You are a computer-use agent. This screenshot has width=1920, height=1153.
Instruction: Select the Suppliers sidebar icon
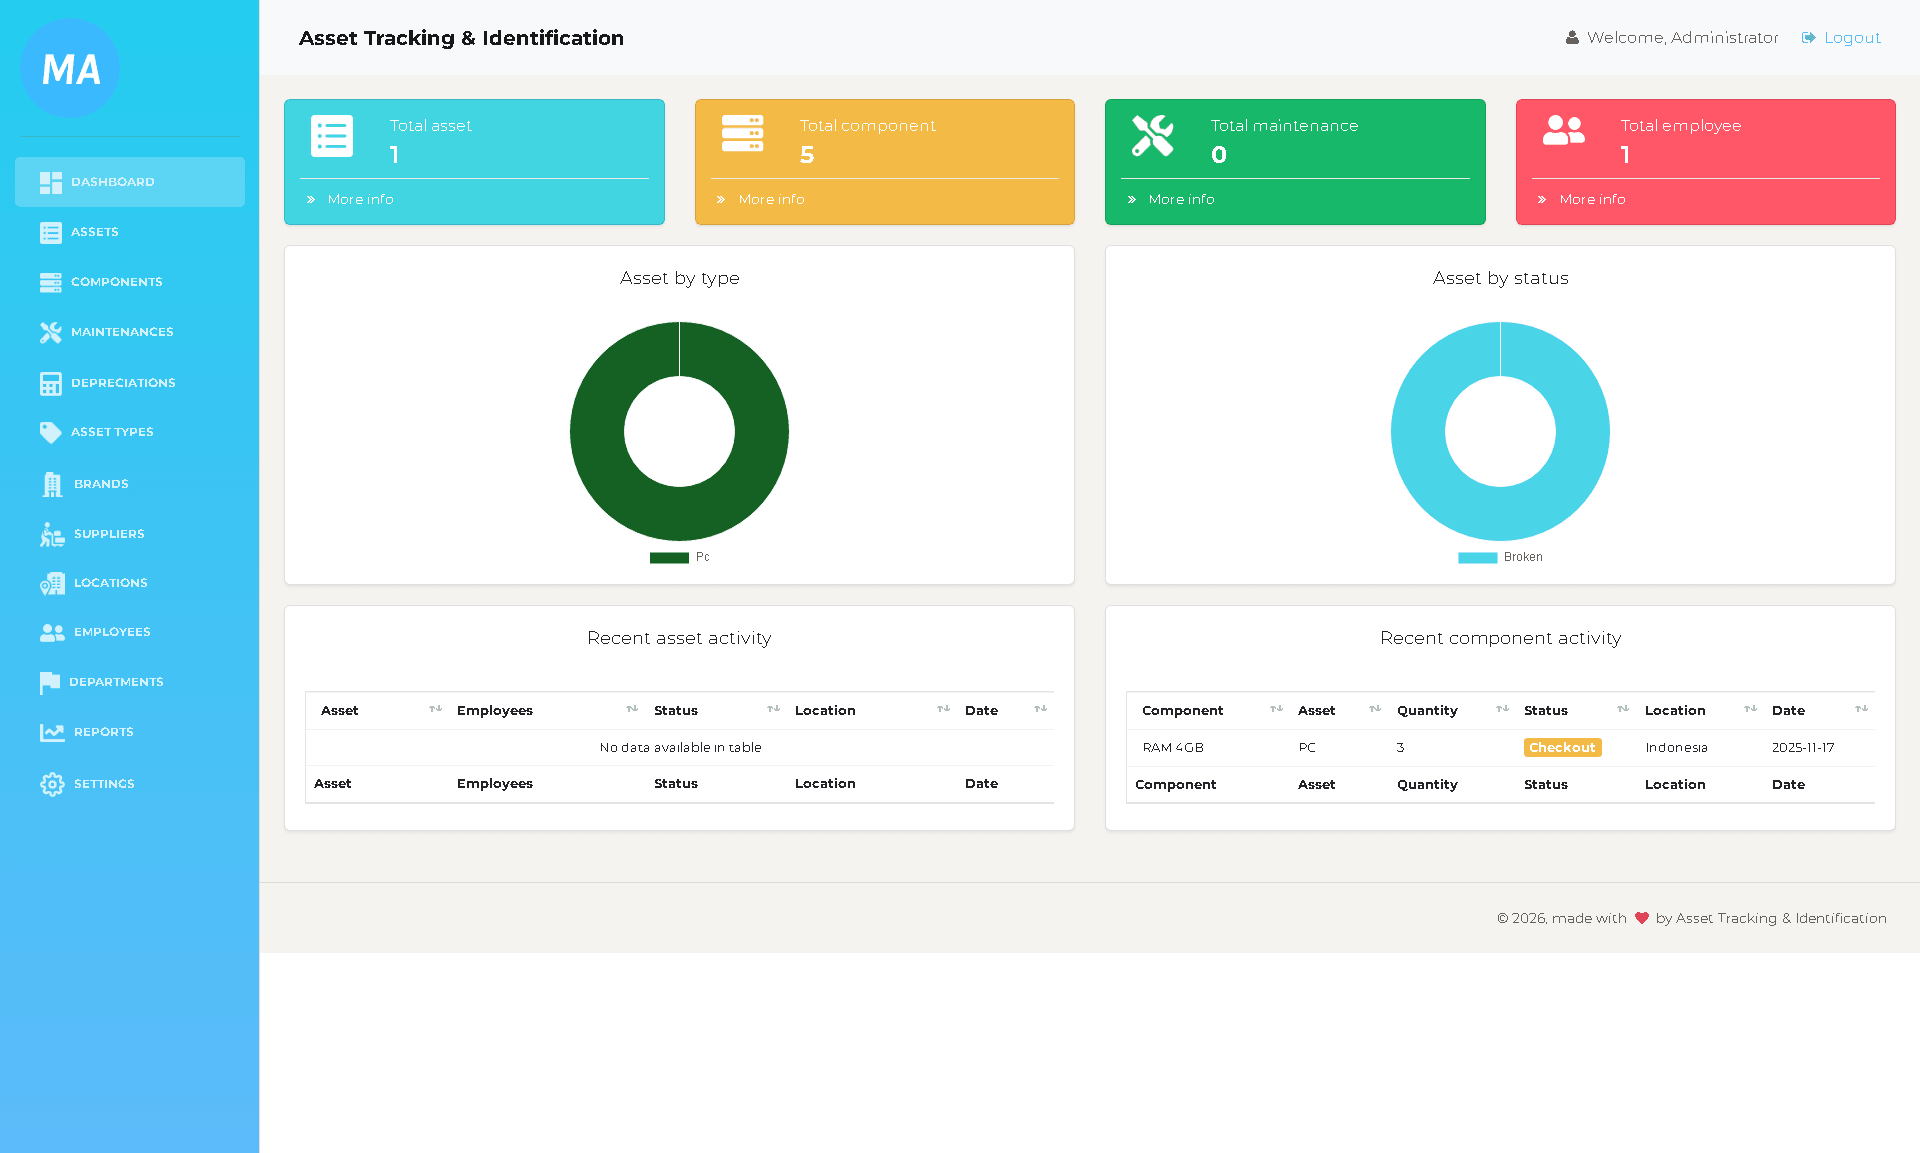coord(51,533)
